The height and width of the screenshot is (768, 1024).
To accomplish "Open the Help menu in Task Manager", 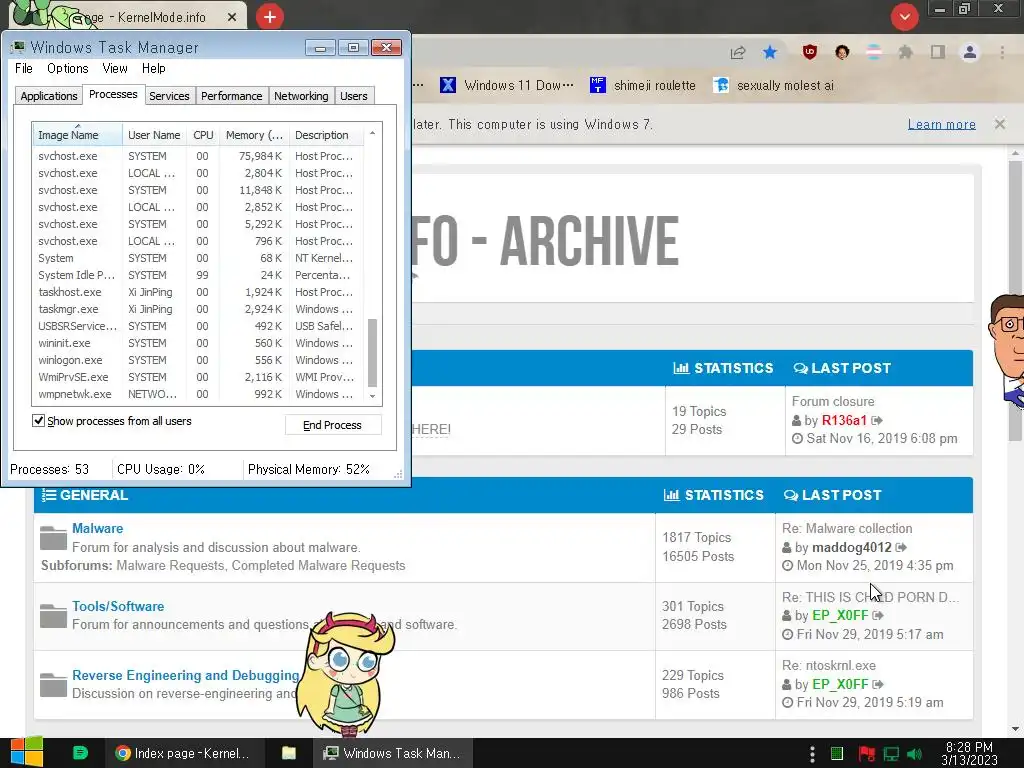I will coord(153,68).
